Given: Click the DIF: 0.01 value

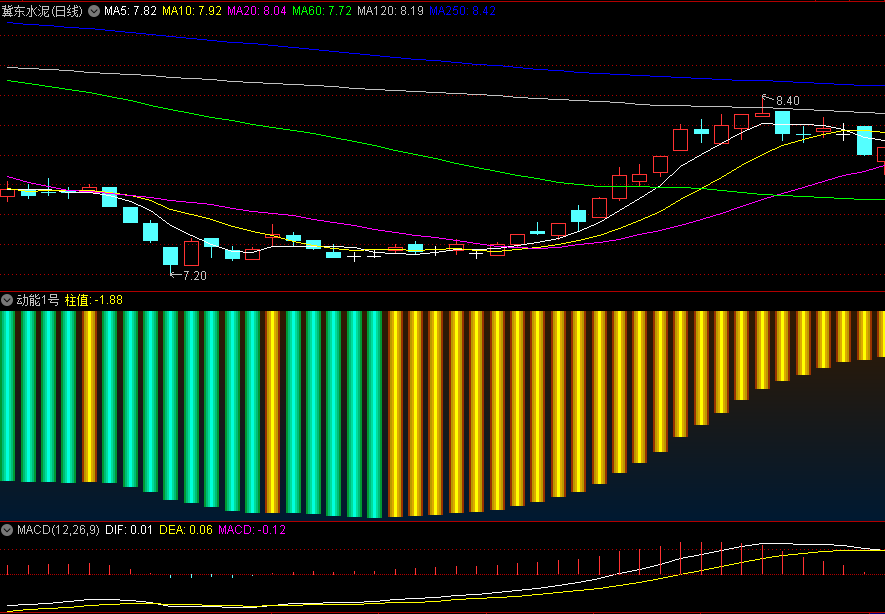Looking at the screenshot, I should 129,530.
